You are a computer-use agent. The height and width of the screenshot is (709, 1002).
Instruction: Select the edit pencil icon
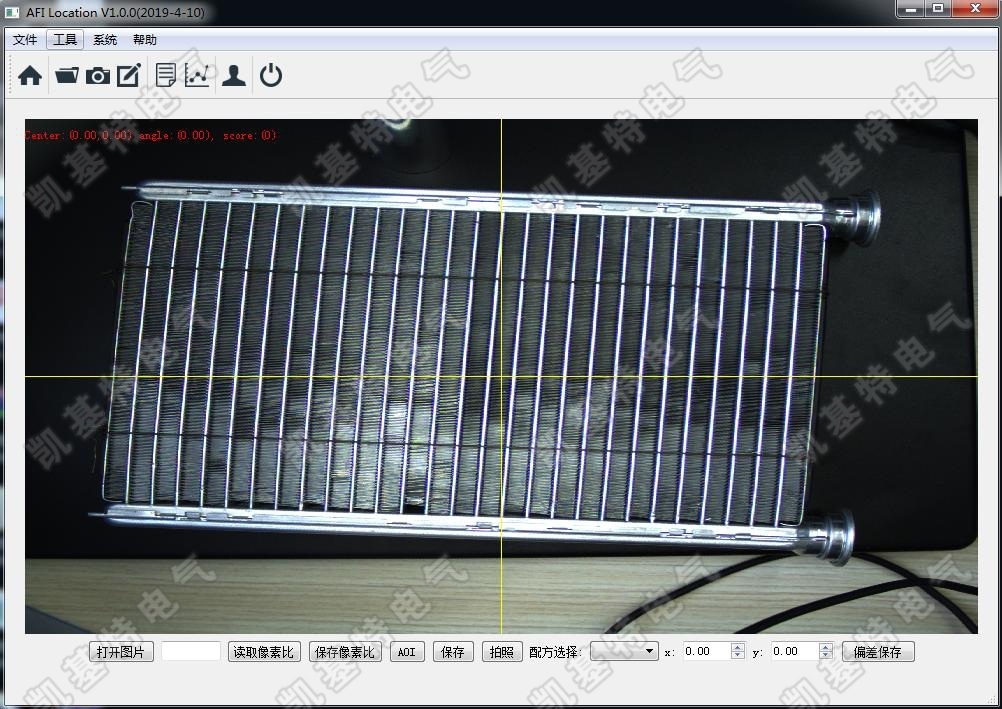[129, 76]
